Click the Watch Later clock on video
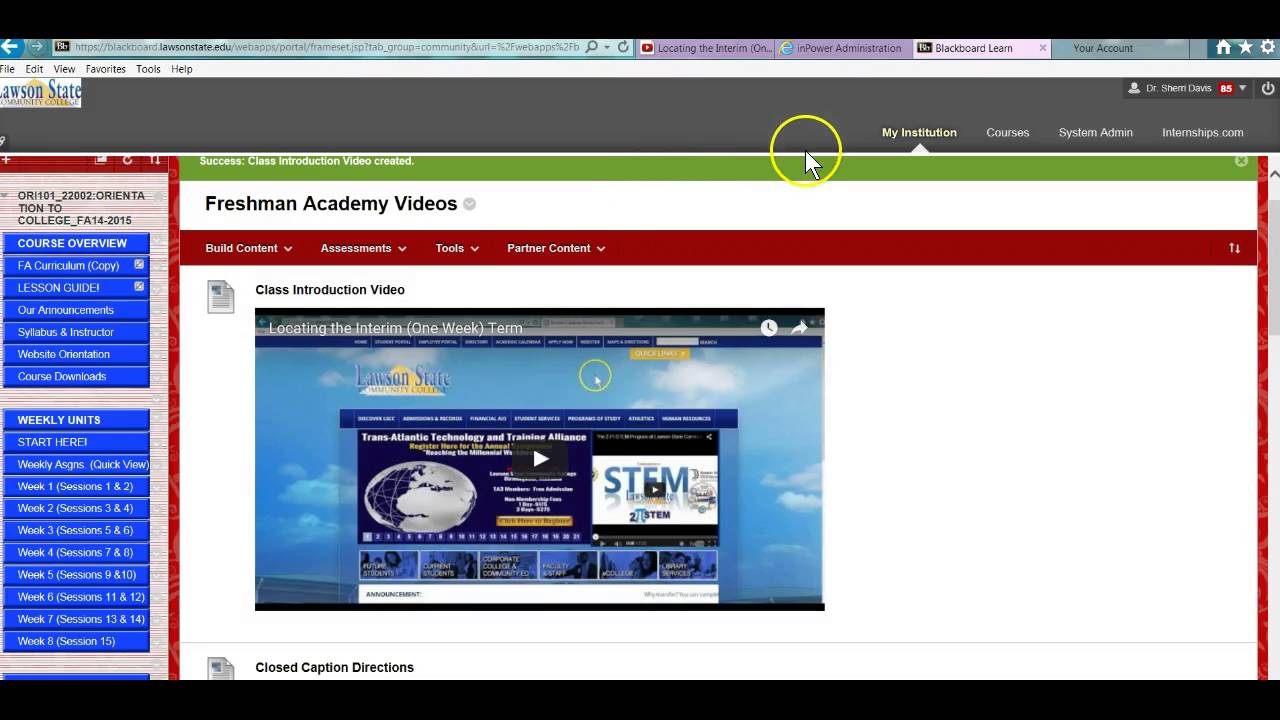1280x720 pixels. tap(768, 328)
